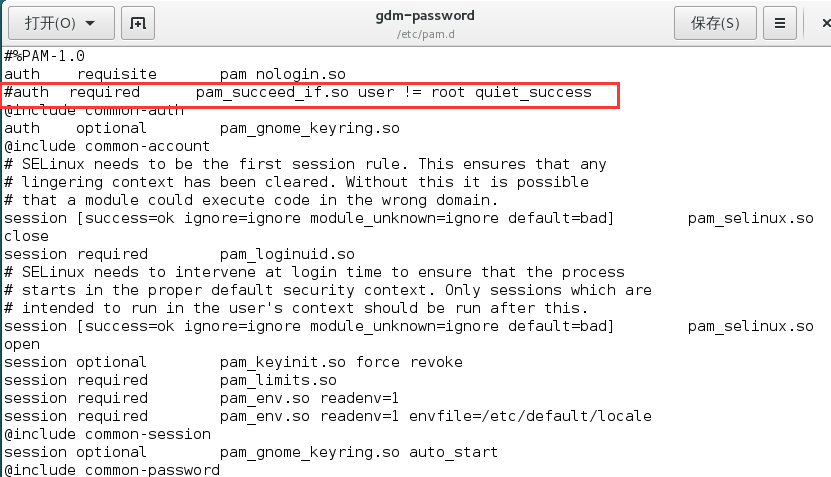Click on pam_gnome_keyring.so auth optional line

tap(202, 128)
